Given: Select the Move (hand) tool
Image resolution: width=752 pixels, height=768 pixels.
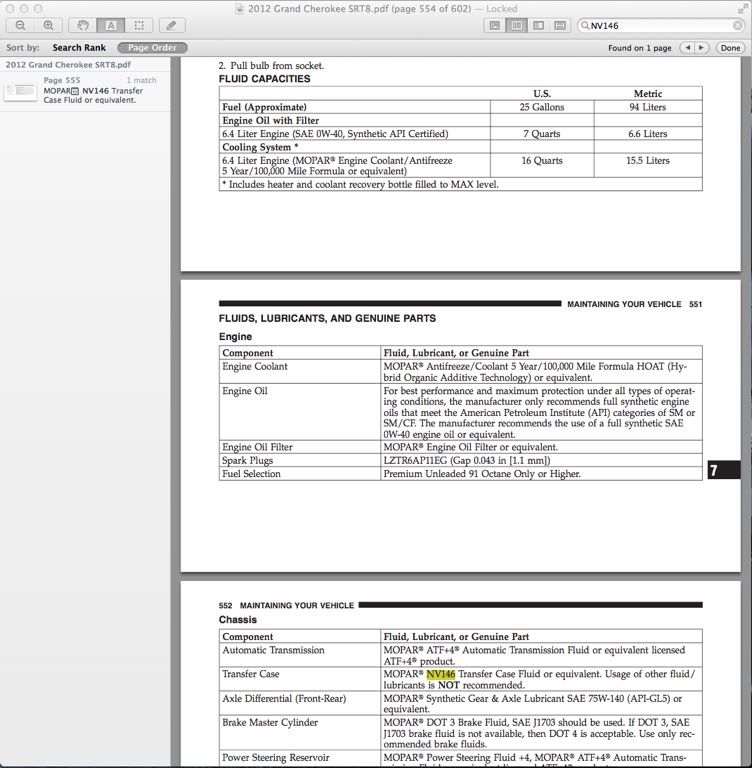Looking at the screenshot, I should tap(83, 25).
